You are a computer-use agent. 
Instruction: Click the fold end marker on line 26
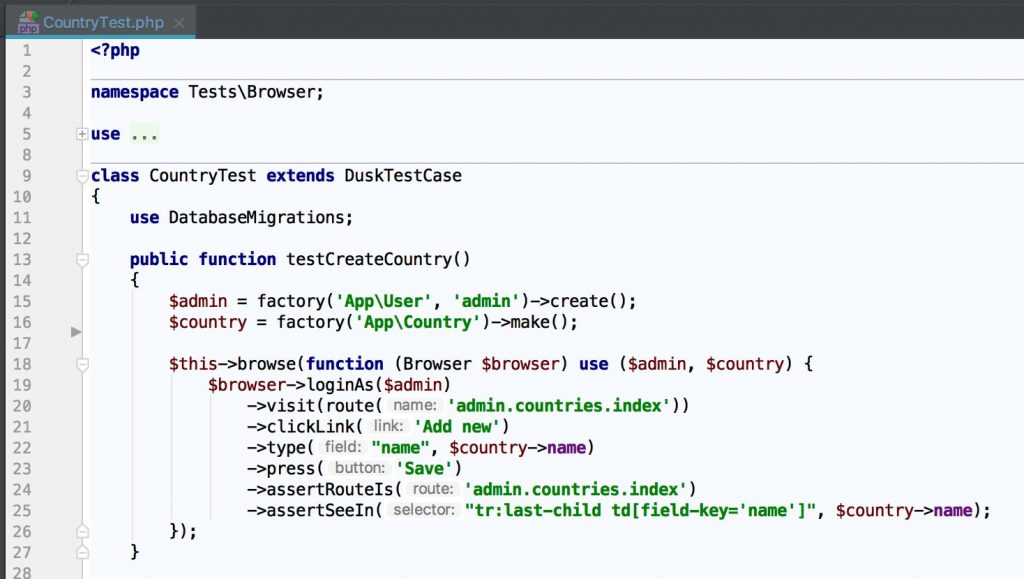82,531
